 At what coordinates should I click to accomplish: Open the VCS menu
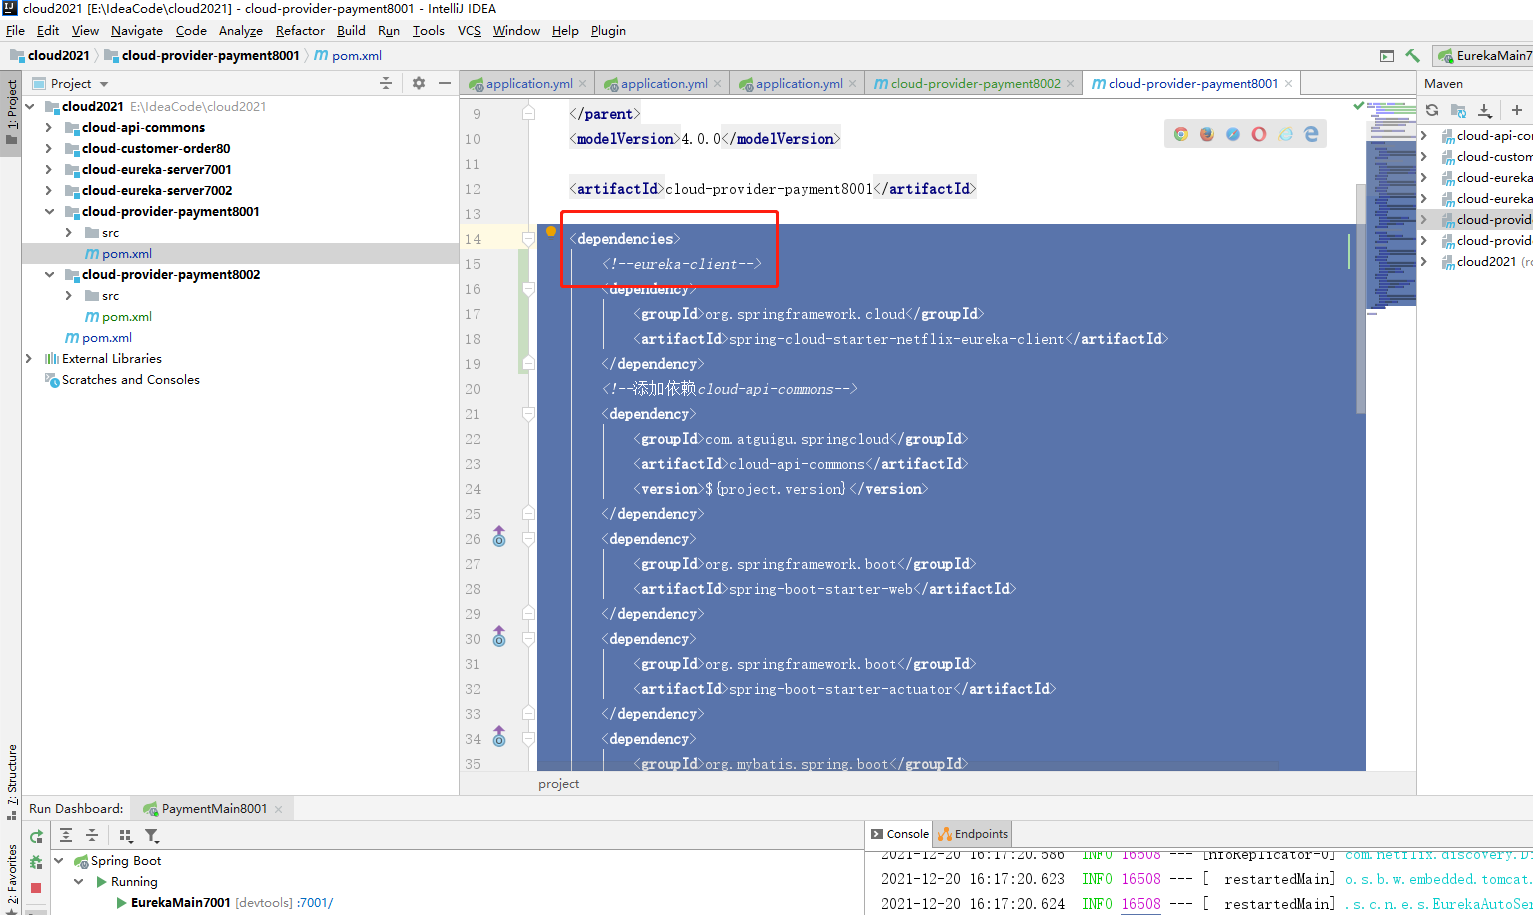point(469,31)
